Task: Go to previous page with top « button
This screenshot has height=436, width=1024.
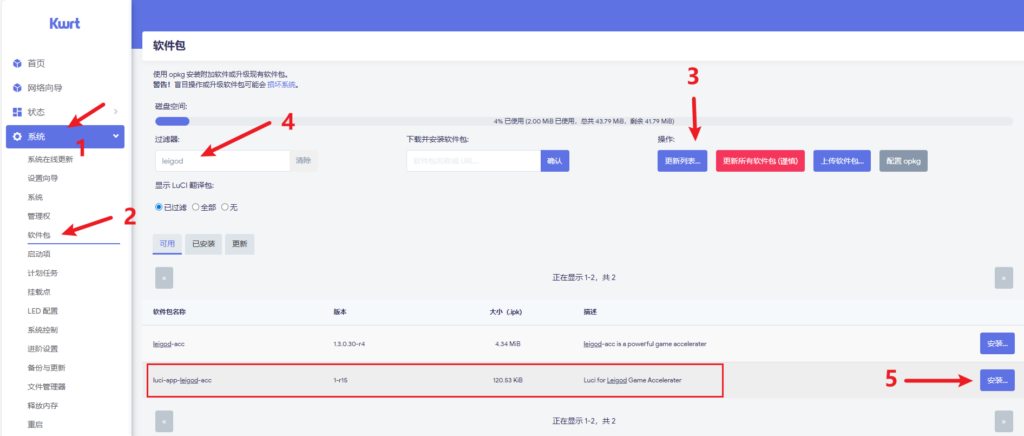Action: [164, 277]
